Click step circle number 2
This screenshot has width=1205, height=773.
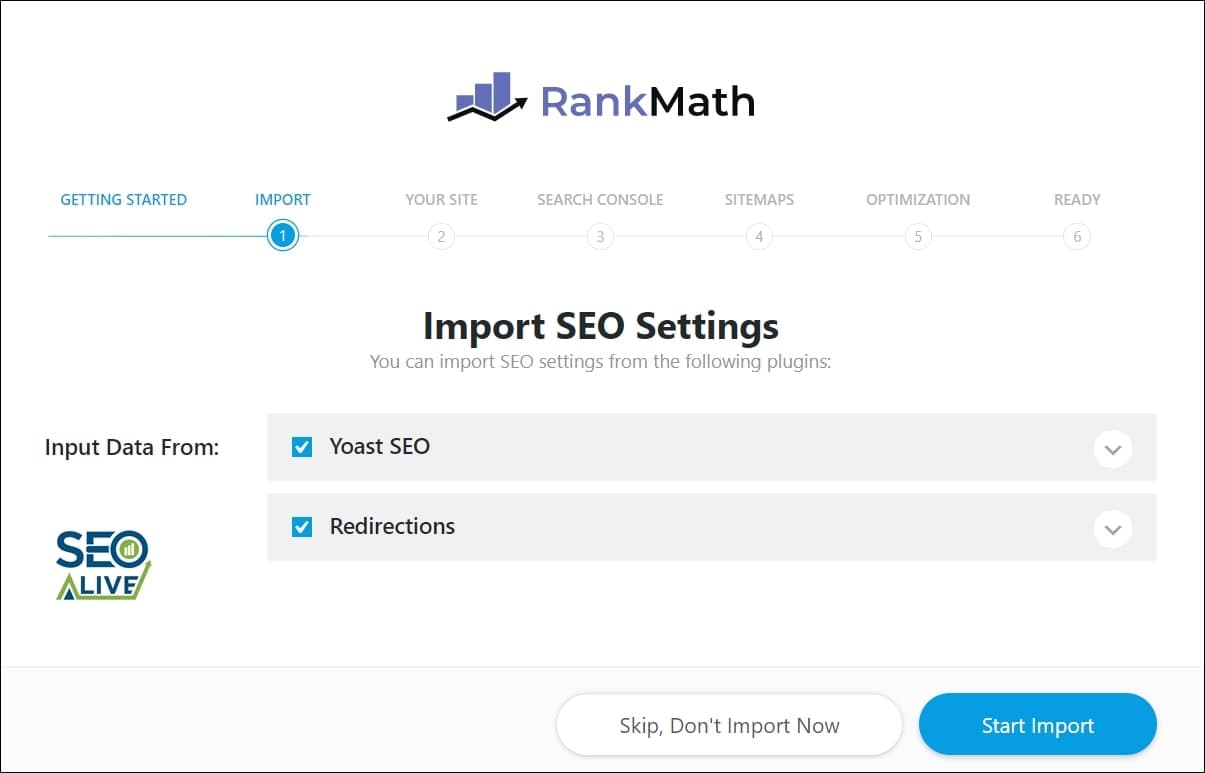pyautogui.click(x=441, y=237)
